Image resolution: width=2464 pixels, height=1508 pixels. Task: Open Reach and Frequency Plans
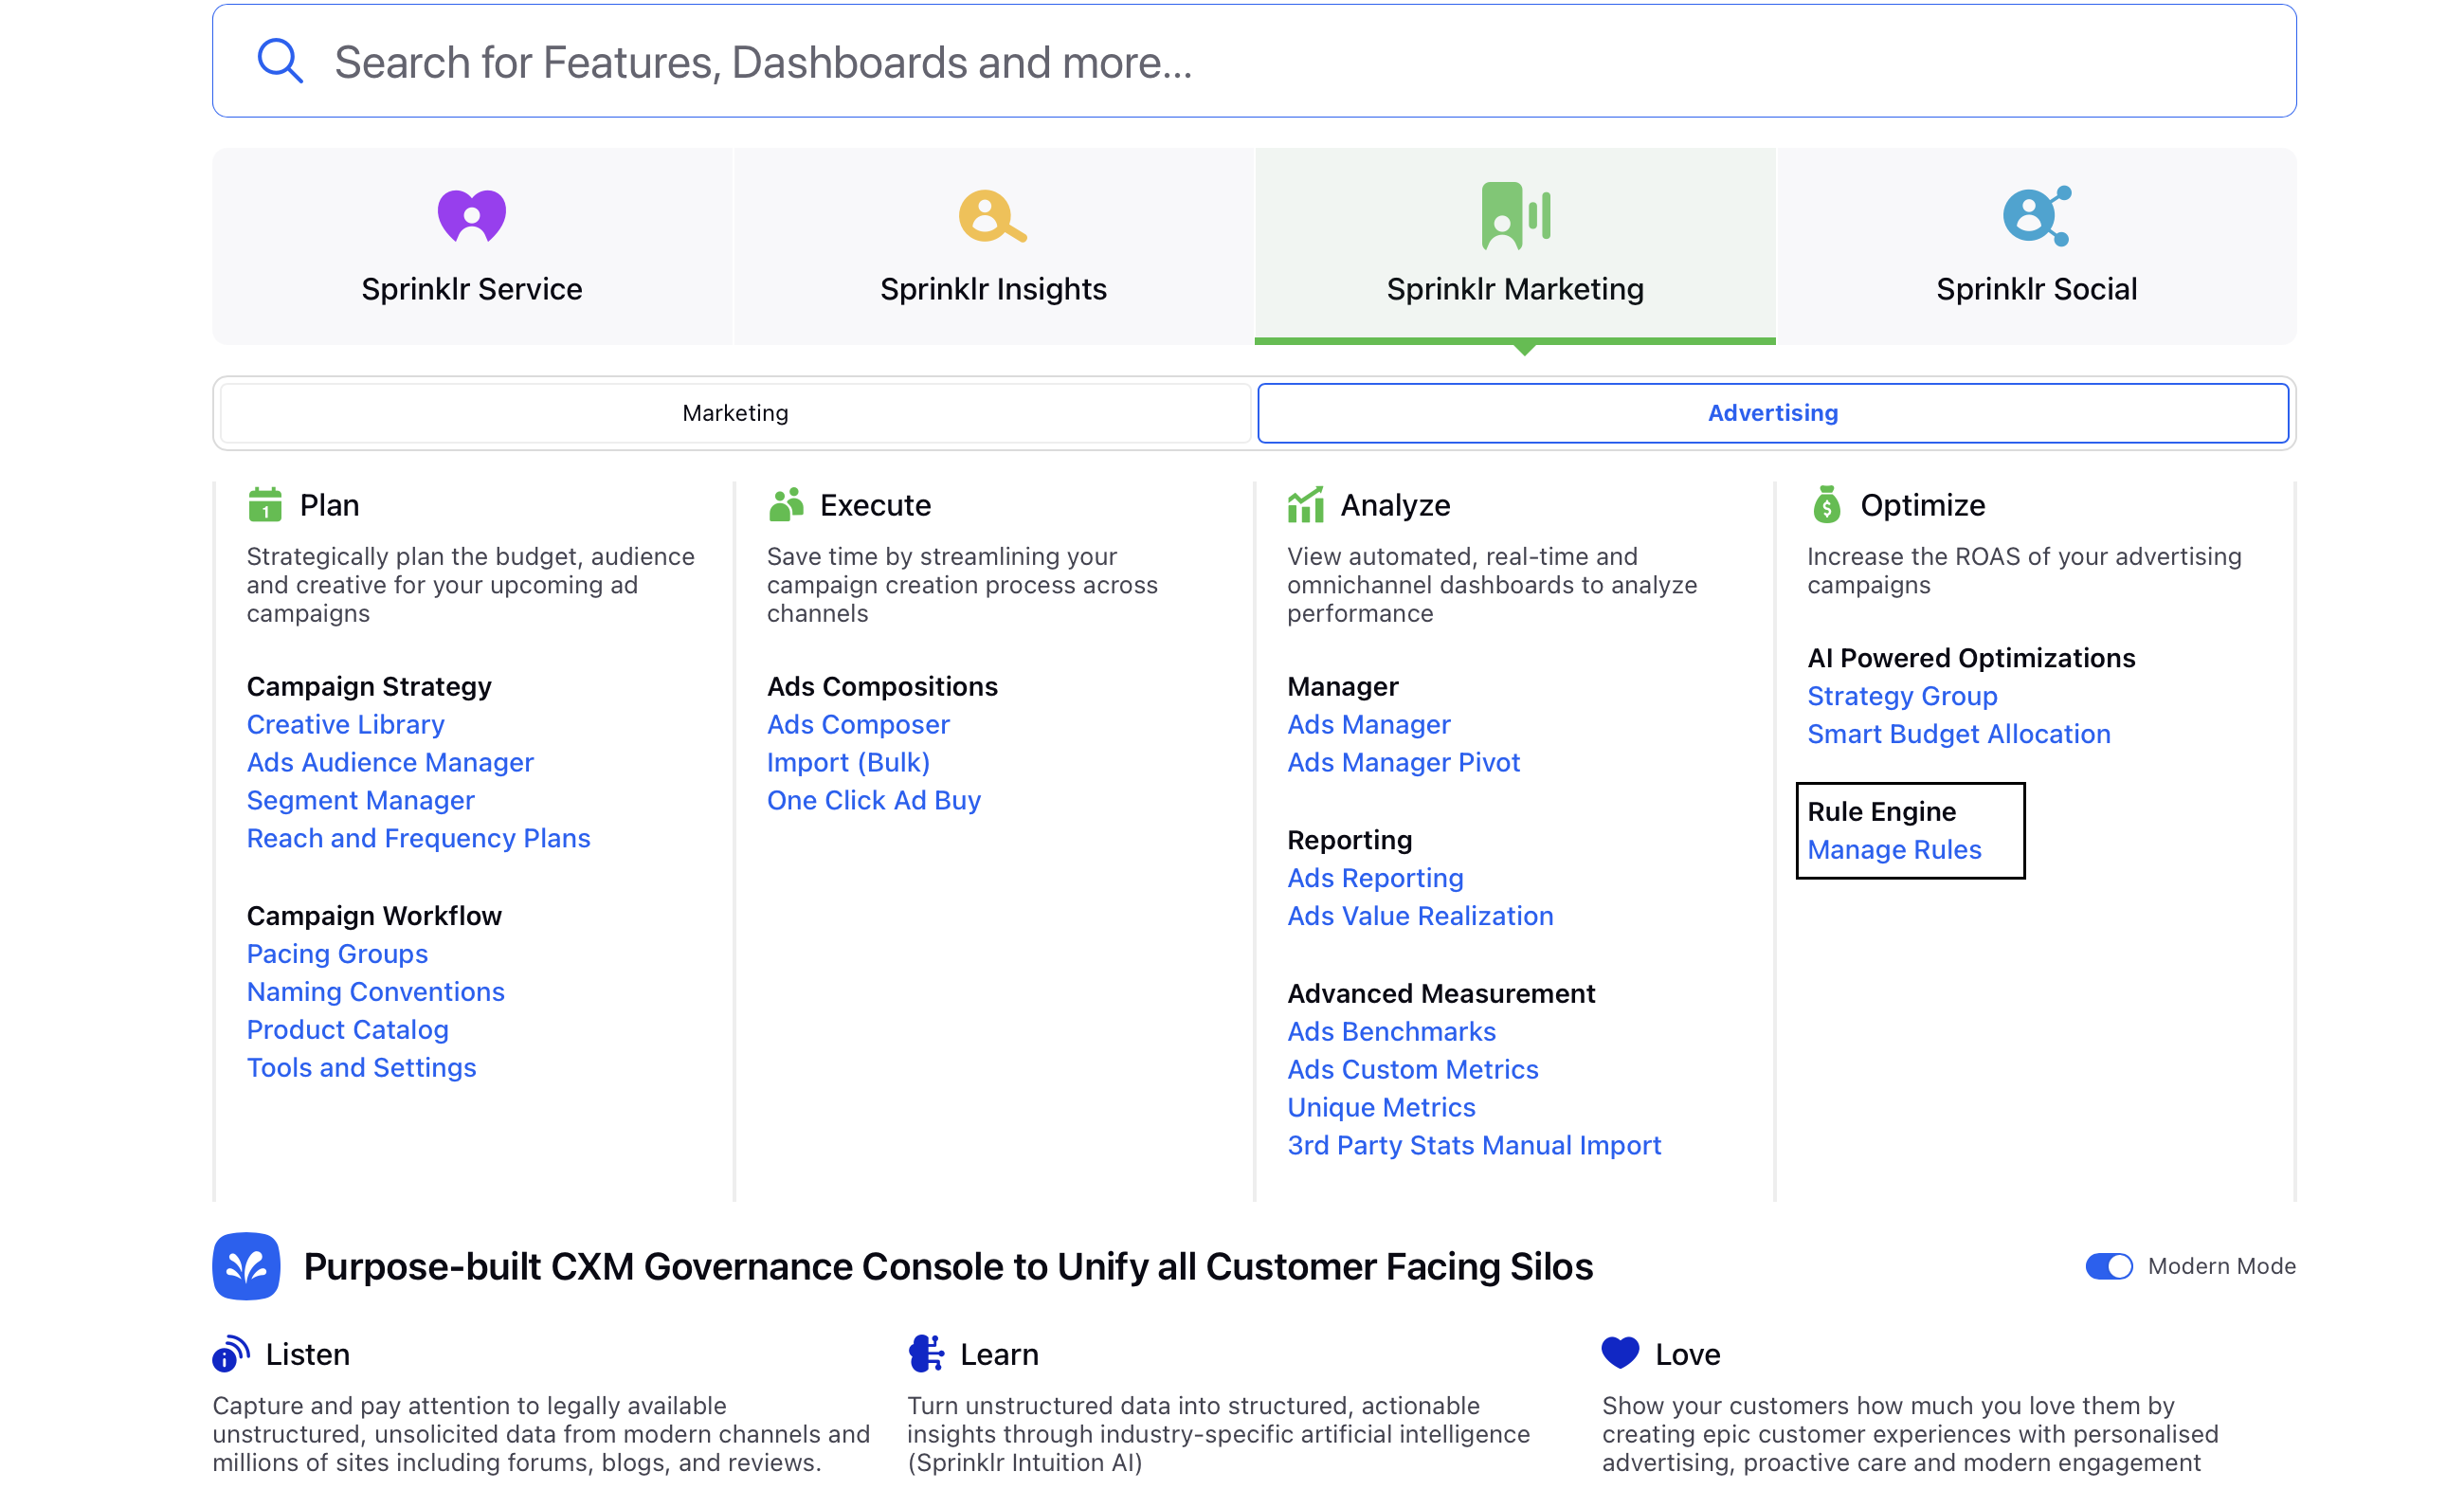[x=418, y=838]
